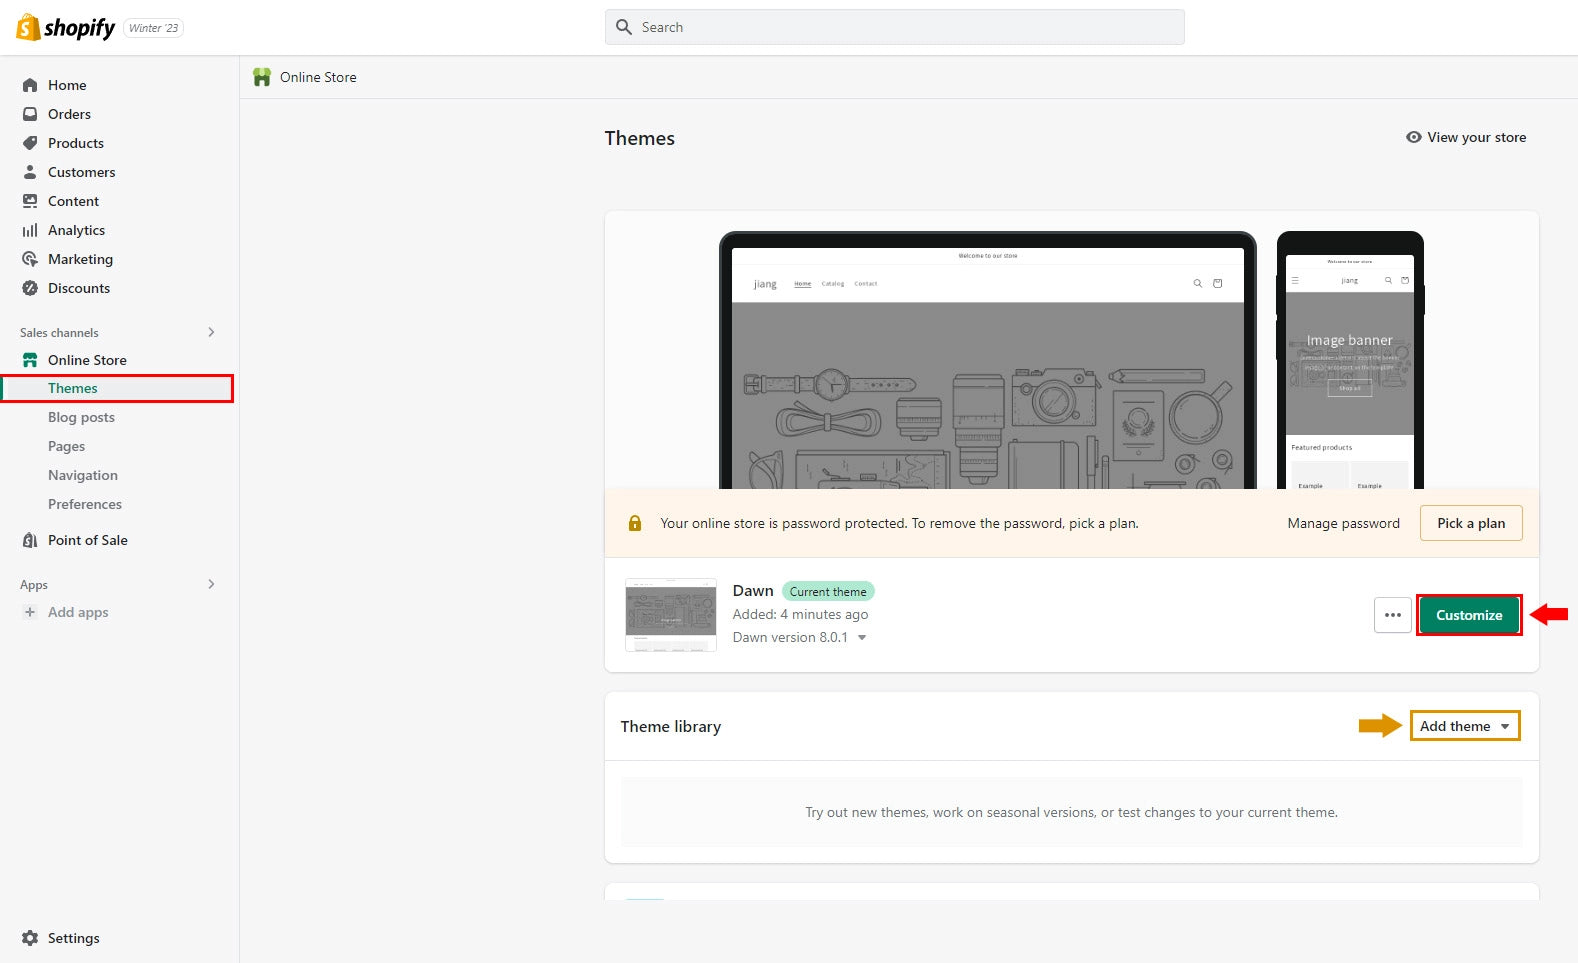Open Settings at bottom of sidebar
The height and width of the screenshot is (963, 1578).
pos(74,938)
